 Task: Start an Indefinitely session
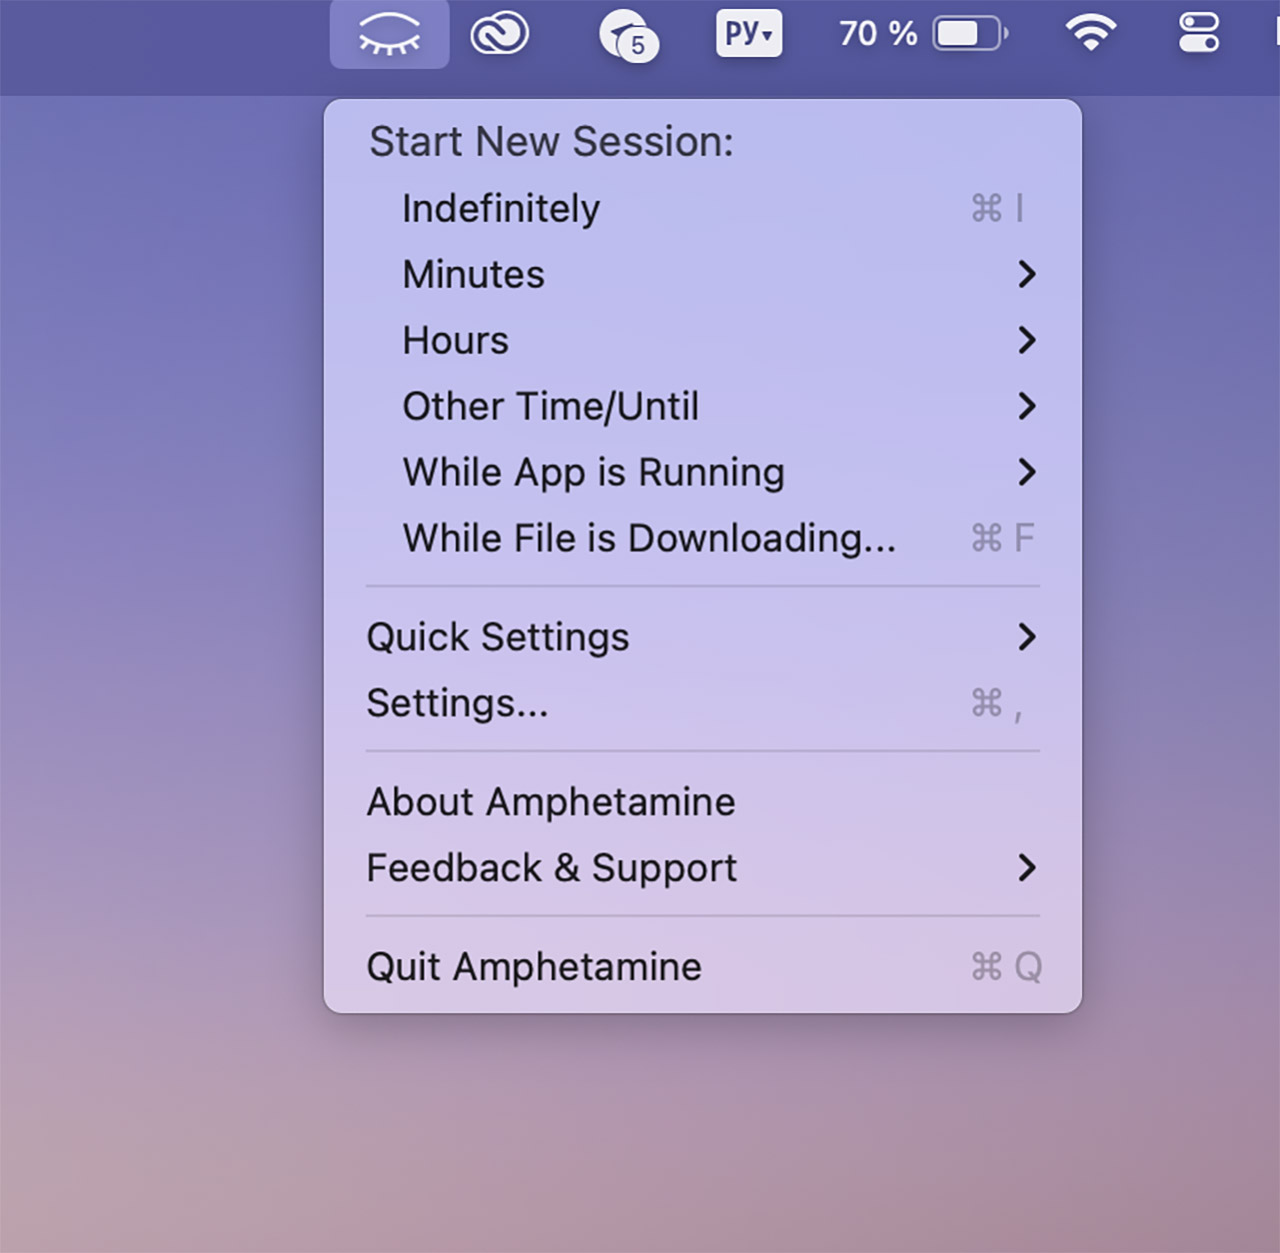(x=703, y=208)
